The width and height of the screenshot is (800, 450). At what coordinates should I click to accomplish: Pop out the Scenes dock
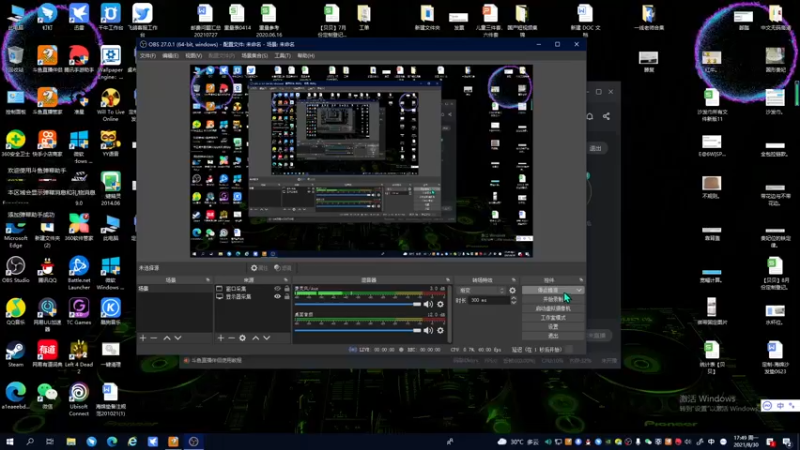[208, 280]
